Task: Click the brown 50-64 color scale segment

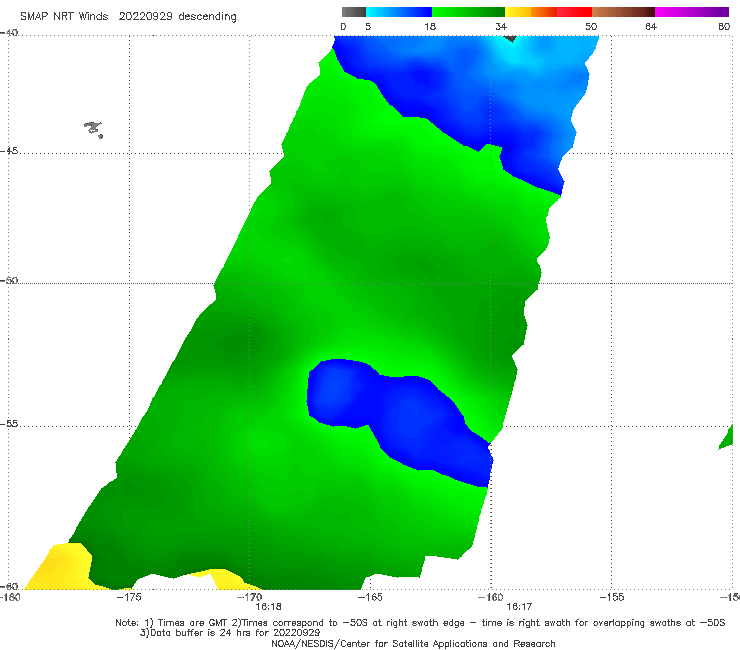Action: (623, 12)
